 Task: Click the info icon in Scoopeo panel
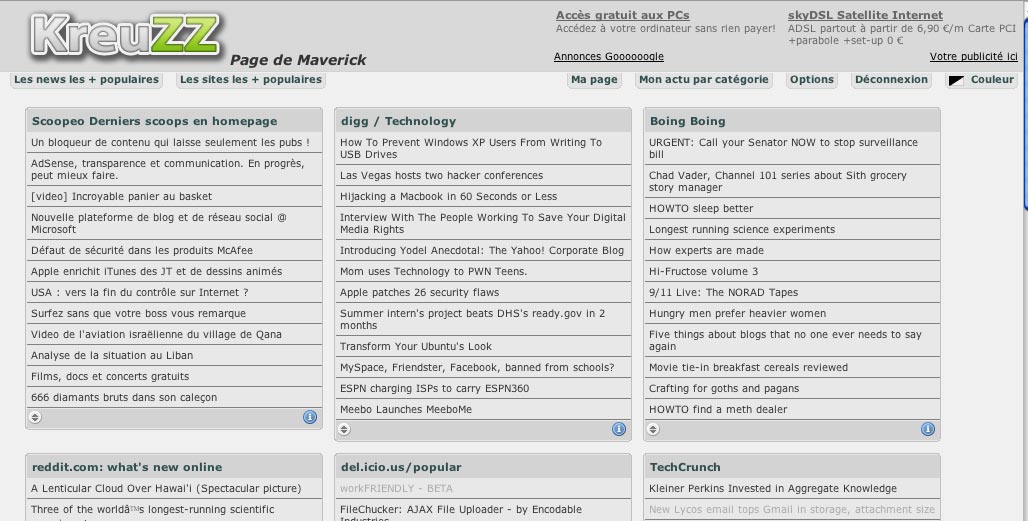pos(310,417)
